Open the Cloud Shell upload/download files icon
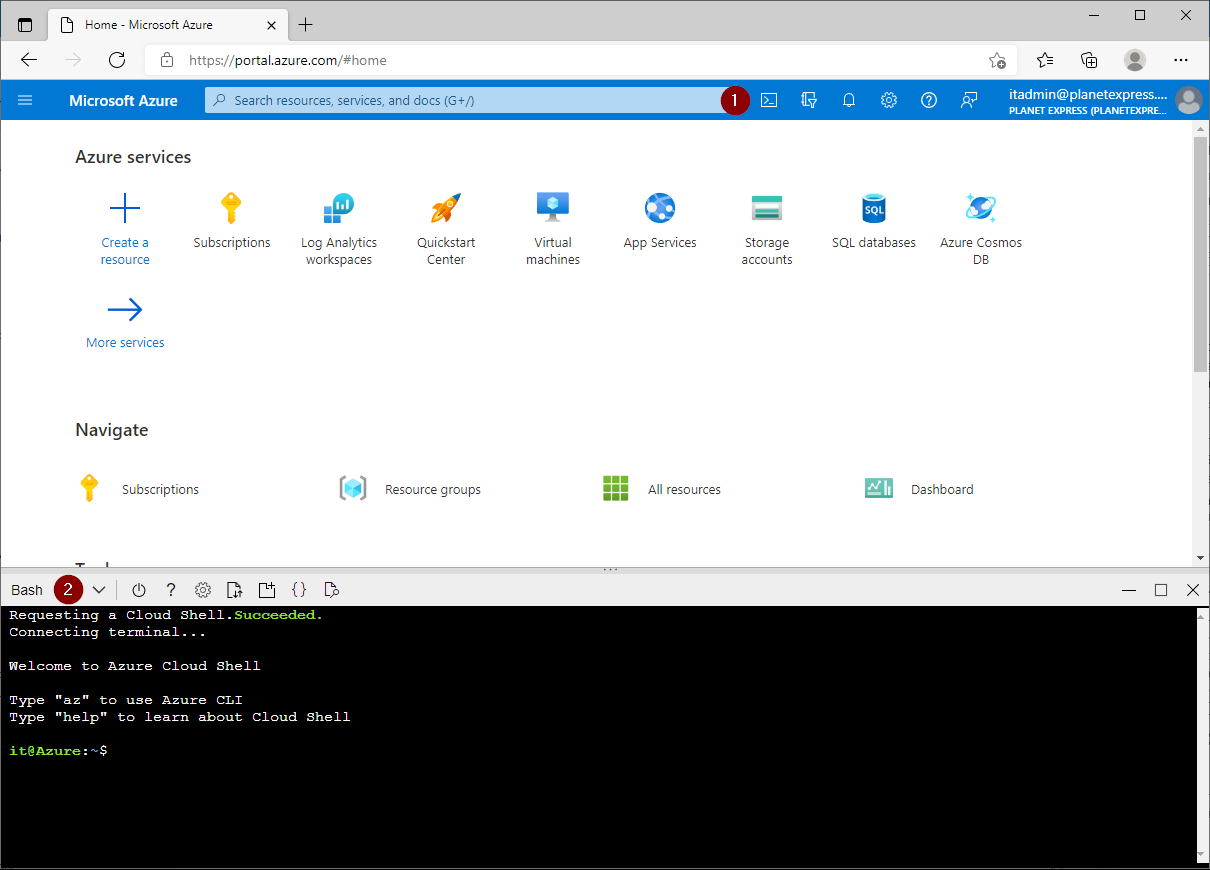Viewport: 1210px width, 870px height. coord(234,590)
